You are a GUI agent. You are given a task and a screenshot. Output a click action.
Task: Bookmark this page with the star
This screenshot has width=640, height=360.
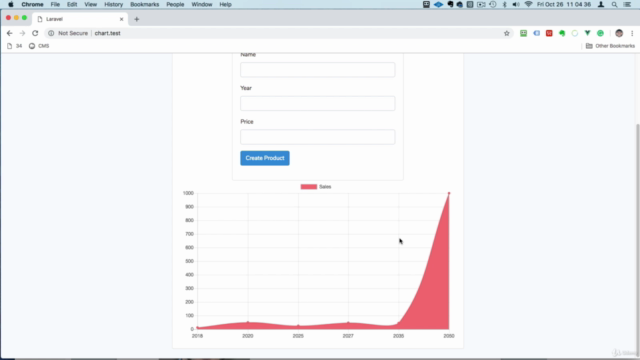(x=507, y=33)
